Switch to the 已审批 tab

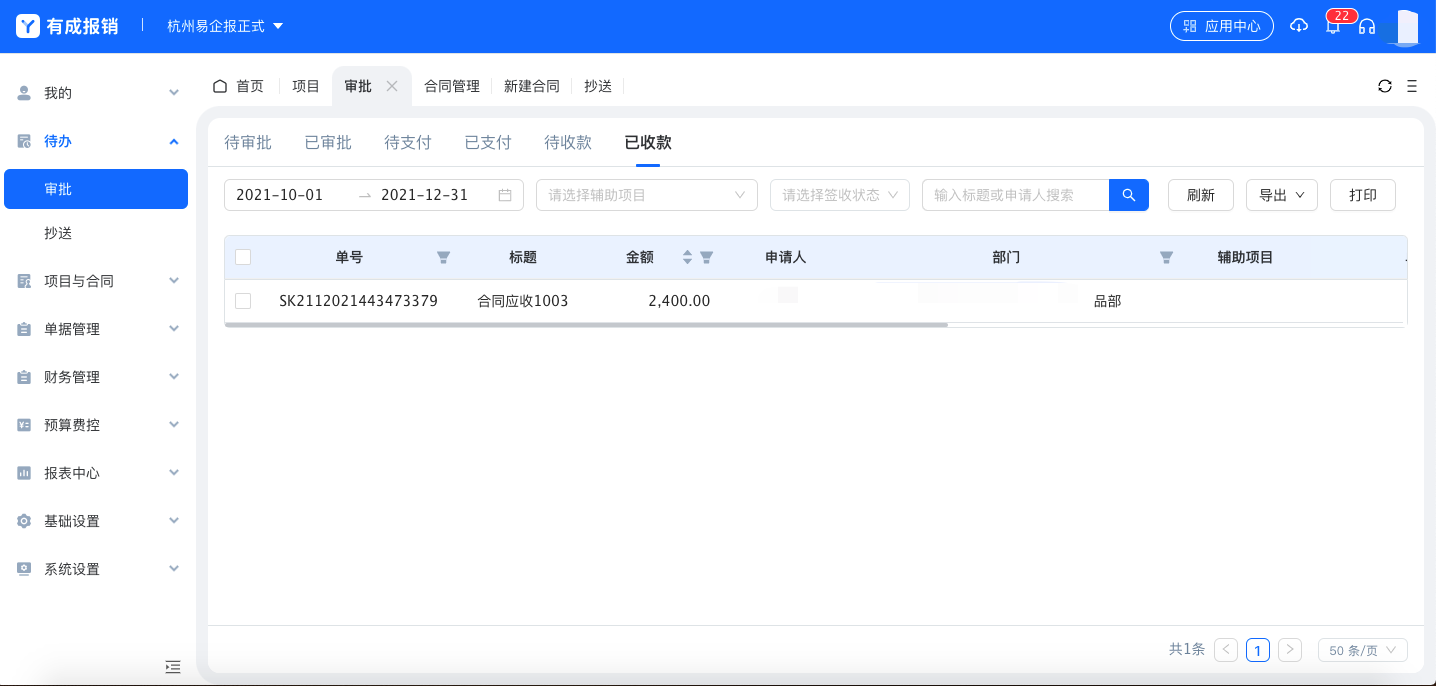328,142
